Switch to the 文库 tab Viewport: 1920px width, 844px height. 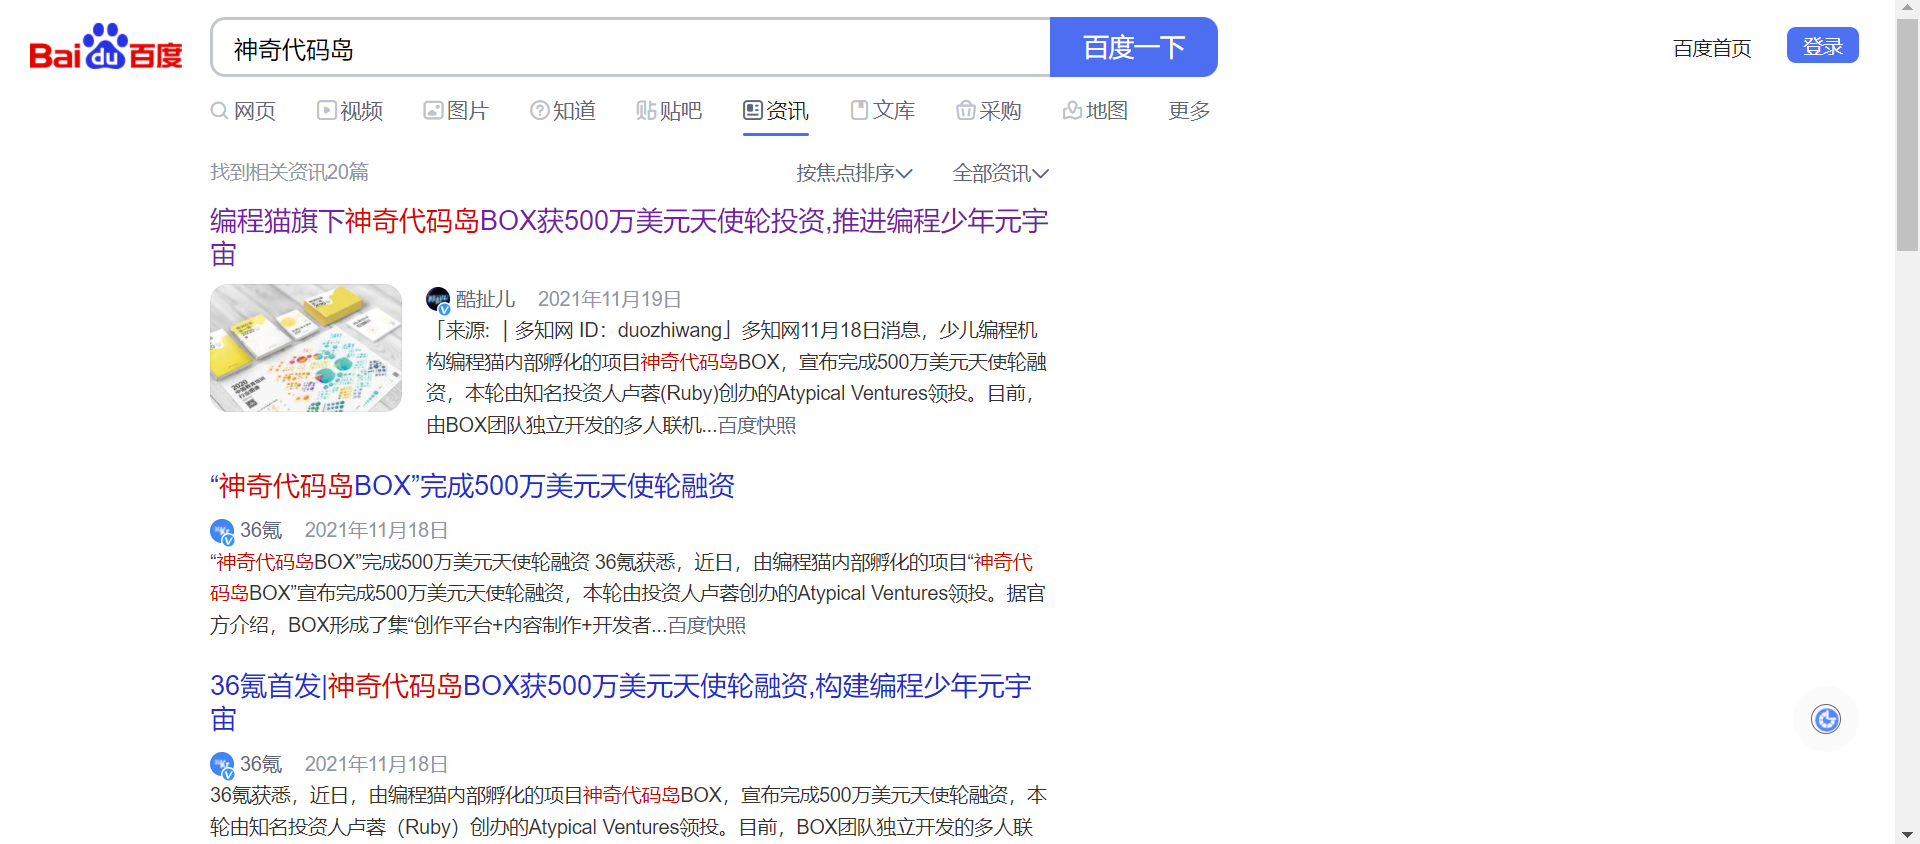(x=883, y=111)
